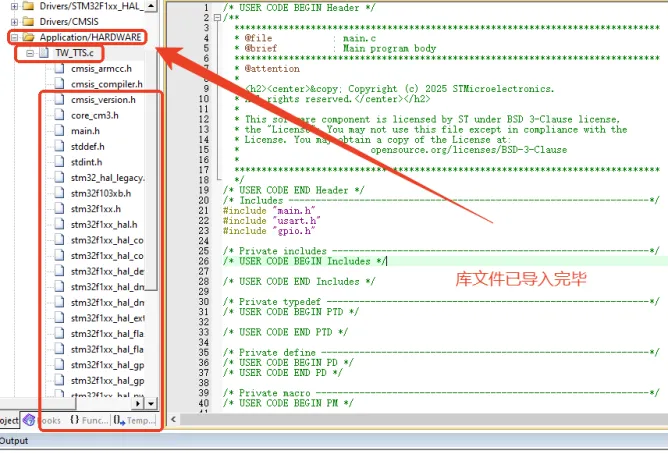
Task: Collapse the TW_TTS.c file node
Action: (x=29, y=53)
